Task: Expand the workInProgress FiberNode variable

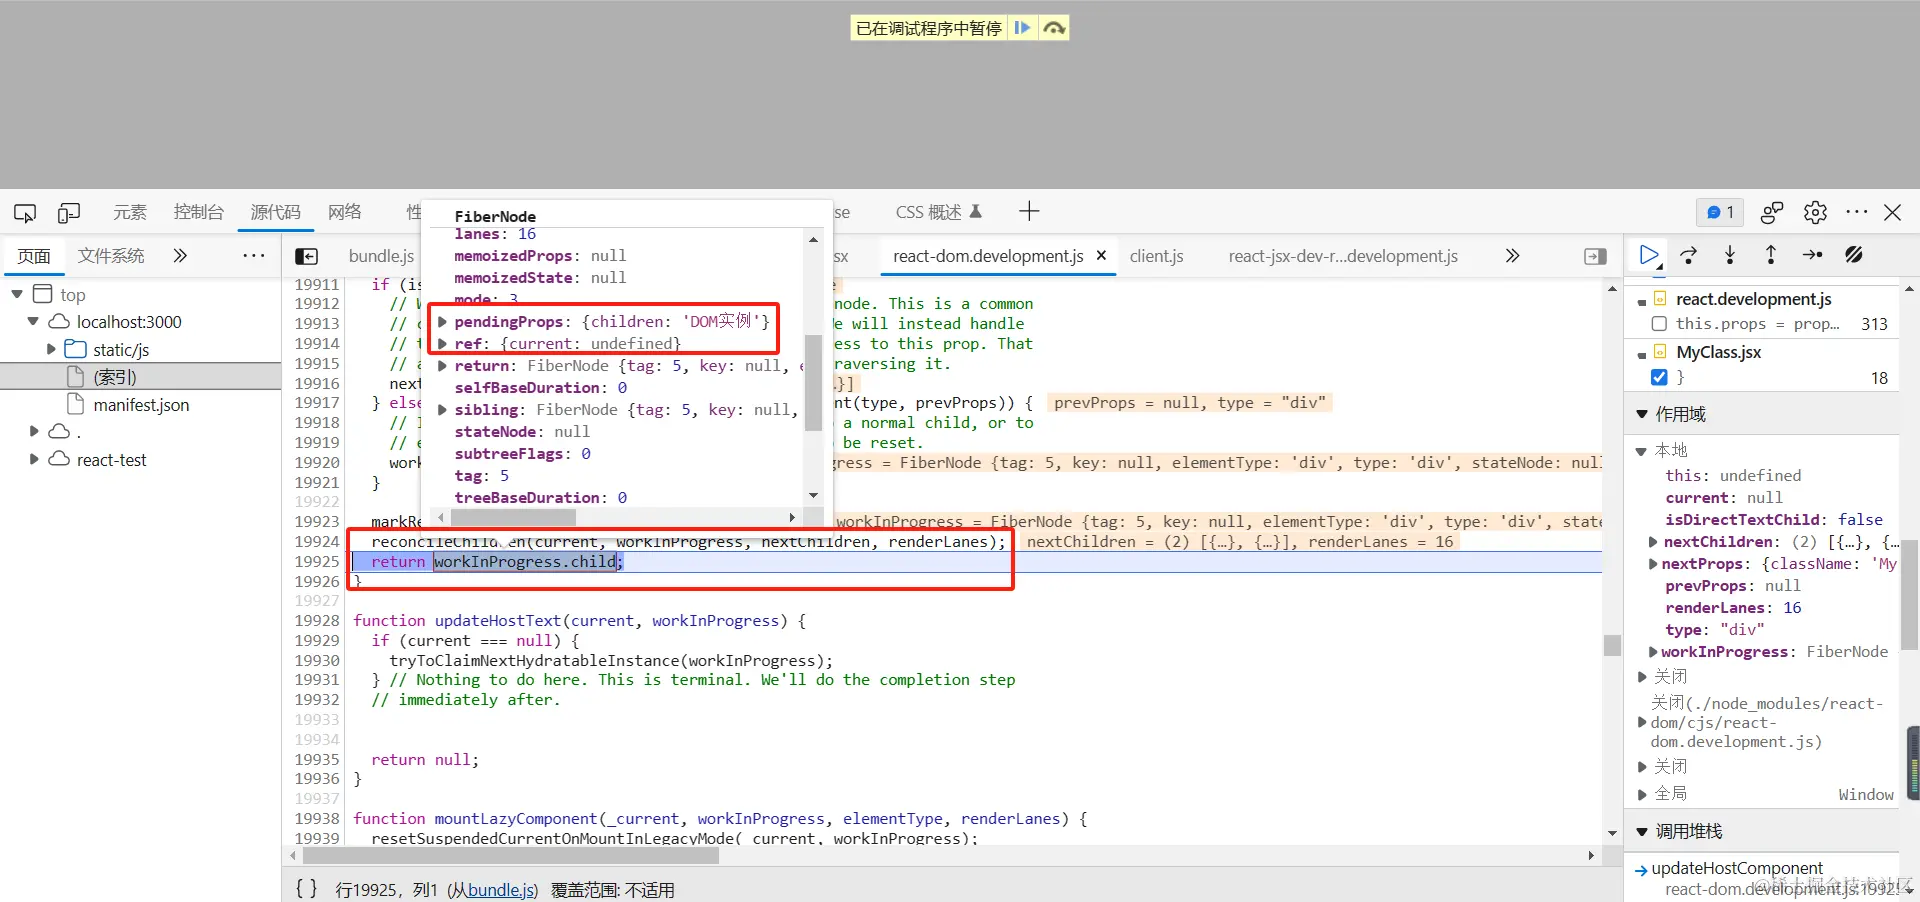Action: pyautogui.click(x=1653, y=652)
